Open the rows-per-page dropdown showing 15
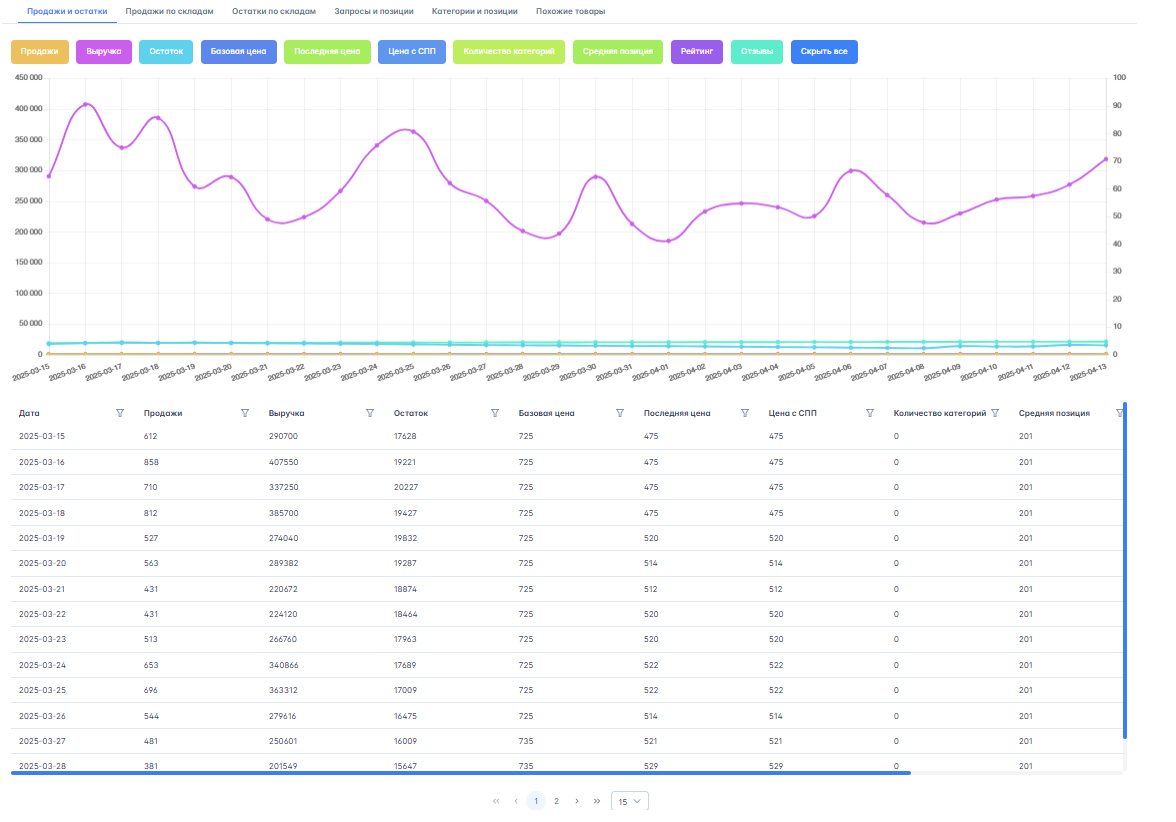This screenshot has width=1176, height=822. click(629, 802)
